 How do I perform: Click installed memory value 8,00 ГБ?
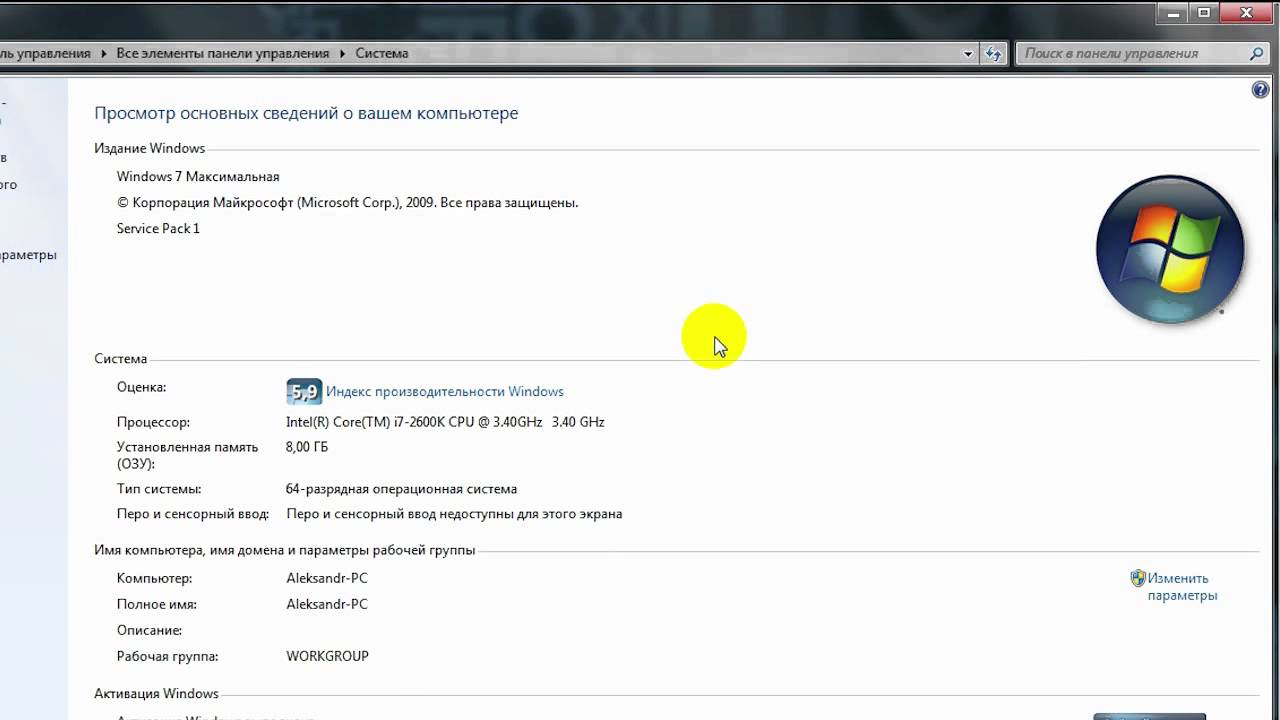[x=307, y=447]
